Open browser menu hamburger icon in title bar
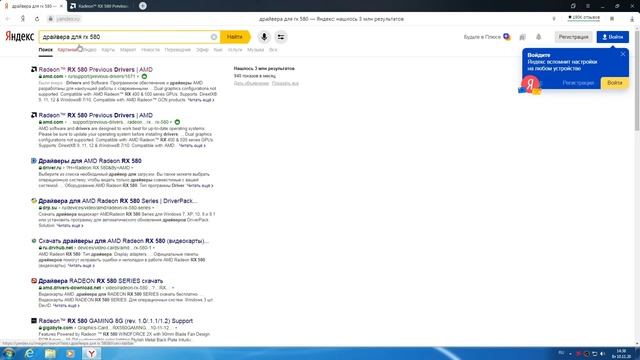 tap(588, 6)
